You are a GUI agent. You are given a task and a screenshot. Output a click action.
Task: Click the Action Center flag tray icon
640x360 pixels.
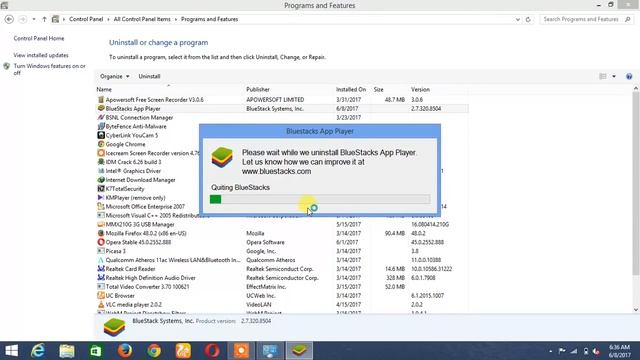point(562,351)
